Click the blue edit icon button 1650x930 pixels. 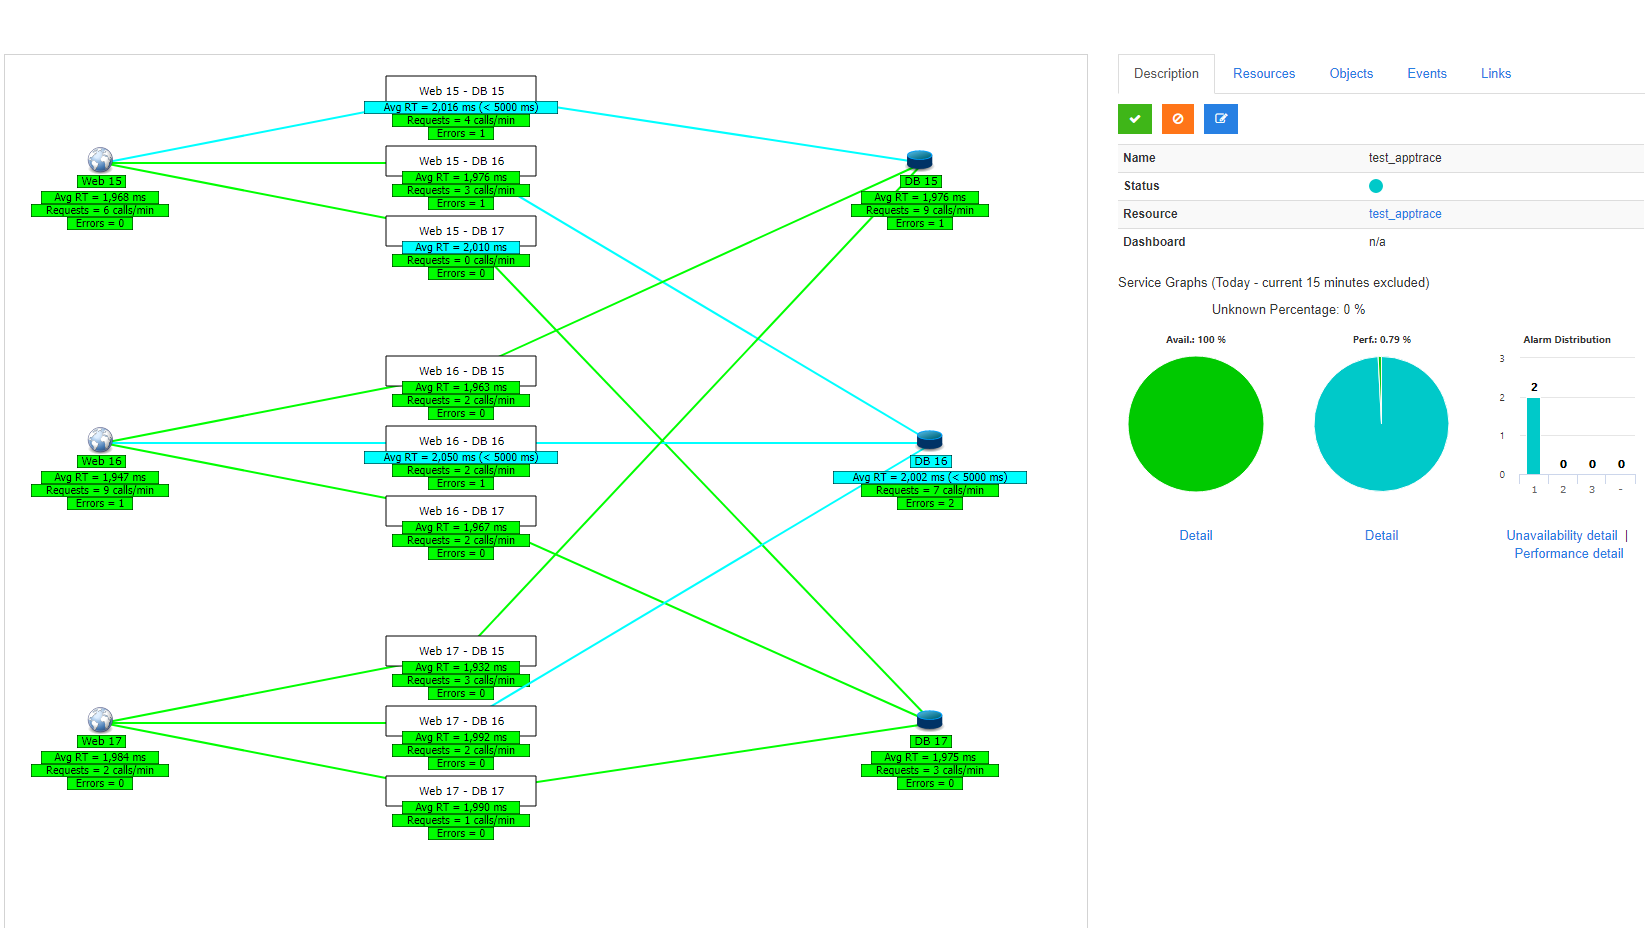point(1220,119)
